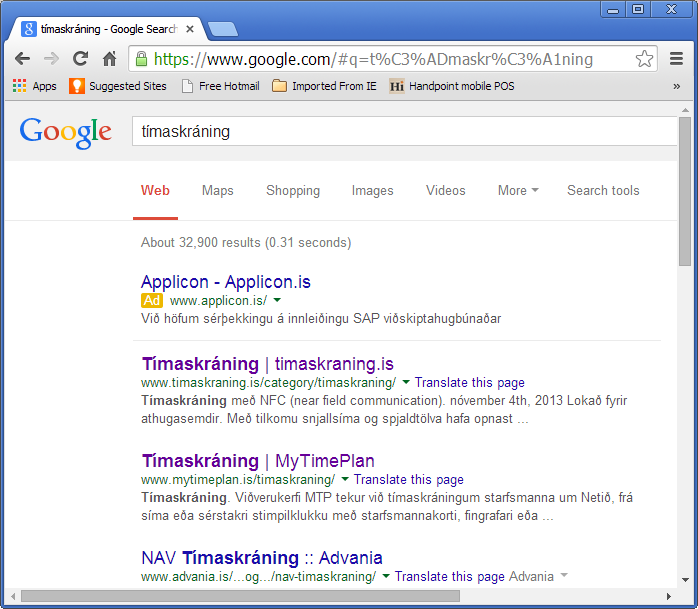Click the forward navigation arrow

click(51, 58)
